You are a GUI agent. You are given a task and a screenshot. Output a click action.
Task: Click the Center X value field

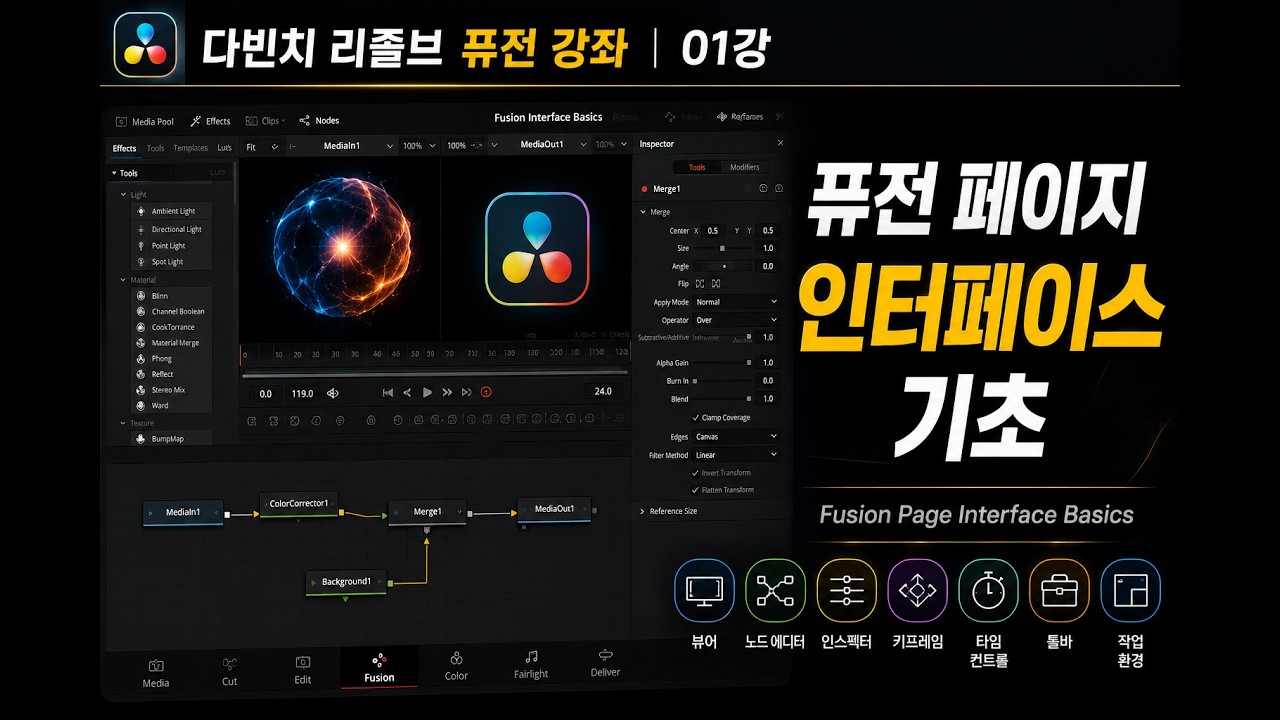713,231
